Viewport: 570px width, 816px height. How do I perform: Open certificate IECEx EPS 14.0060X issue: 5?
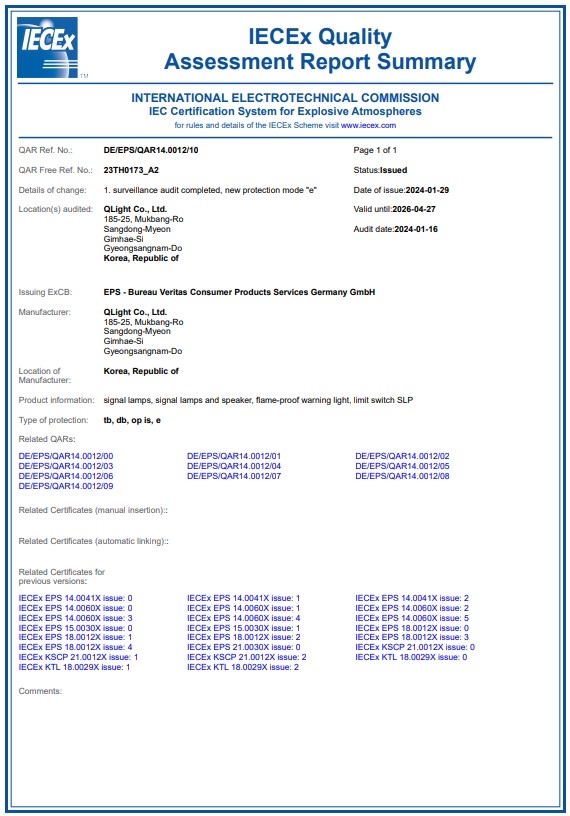point(412,618)
